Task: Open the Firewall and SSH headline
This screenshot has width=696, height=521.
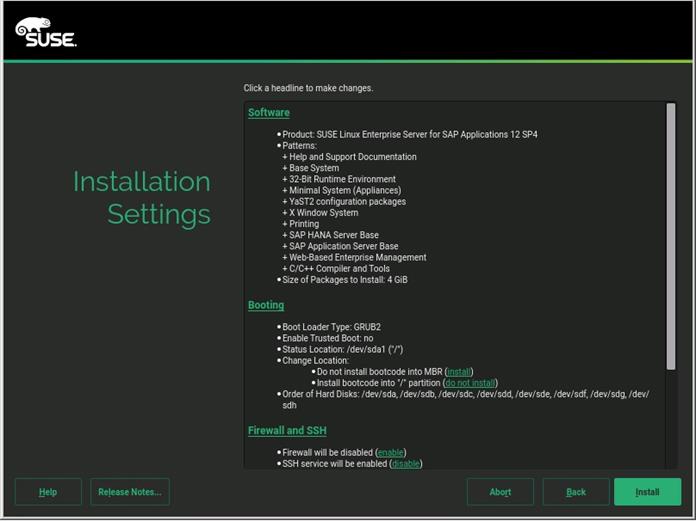Action: tap(287, 430)
